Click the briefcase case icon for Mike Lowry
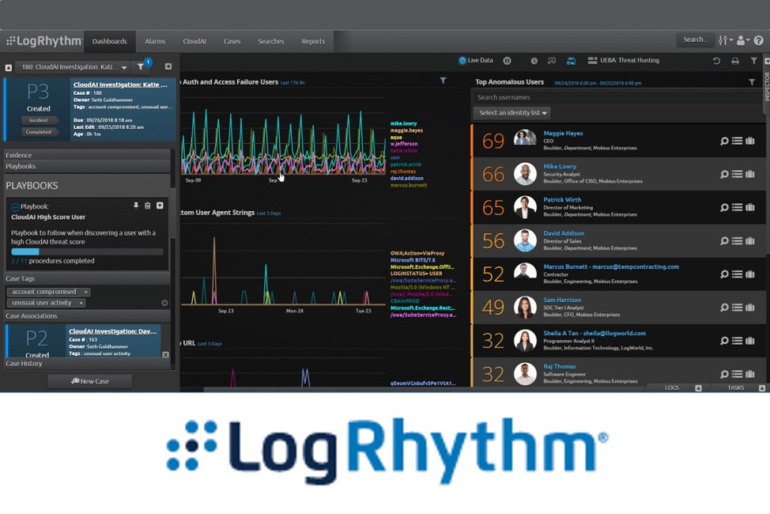 point(750,174)
